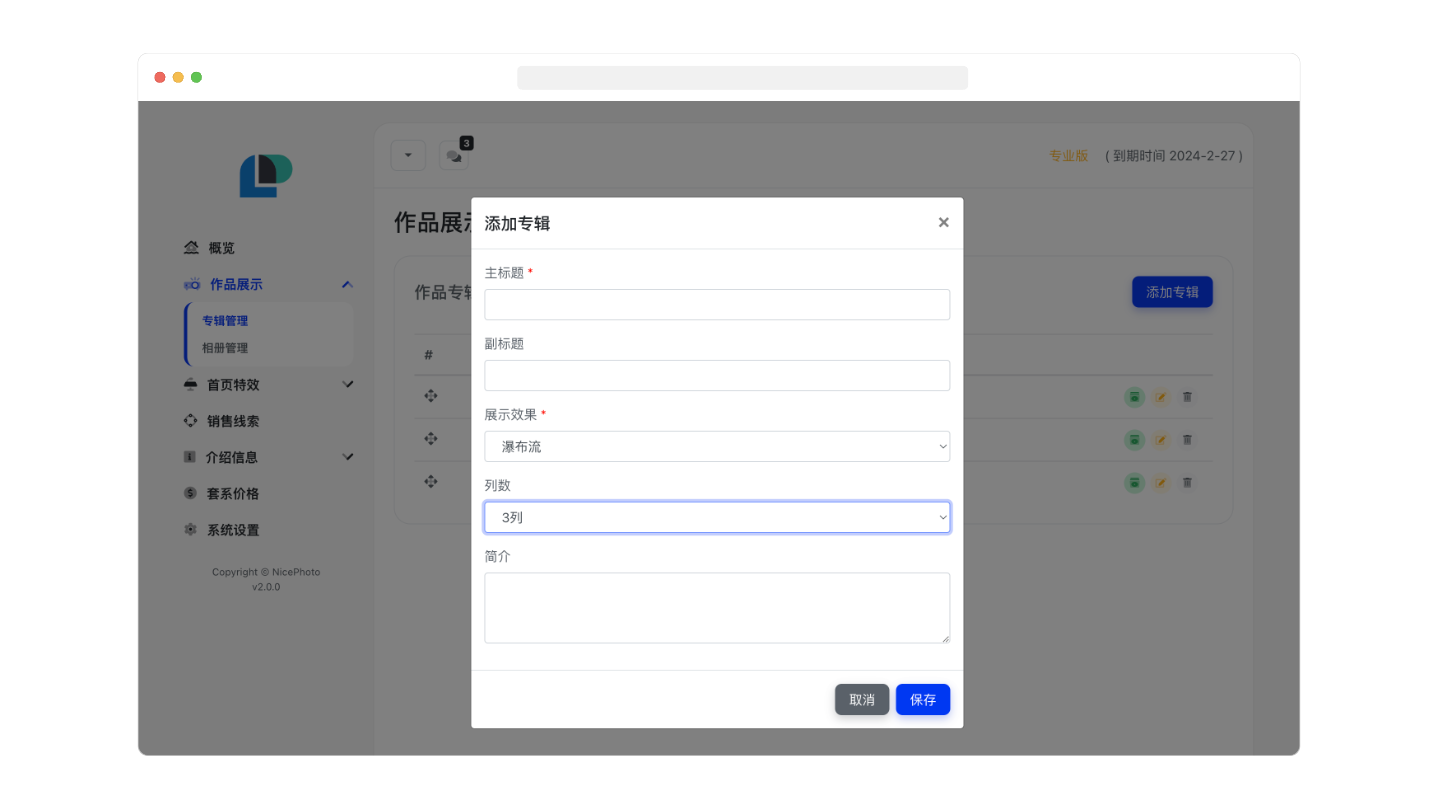Close the 添加专辑 dialog with the × button
The width and height of the screenshot is (1438, 809).
[x=943, y=222]
